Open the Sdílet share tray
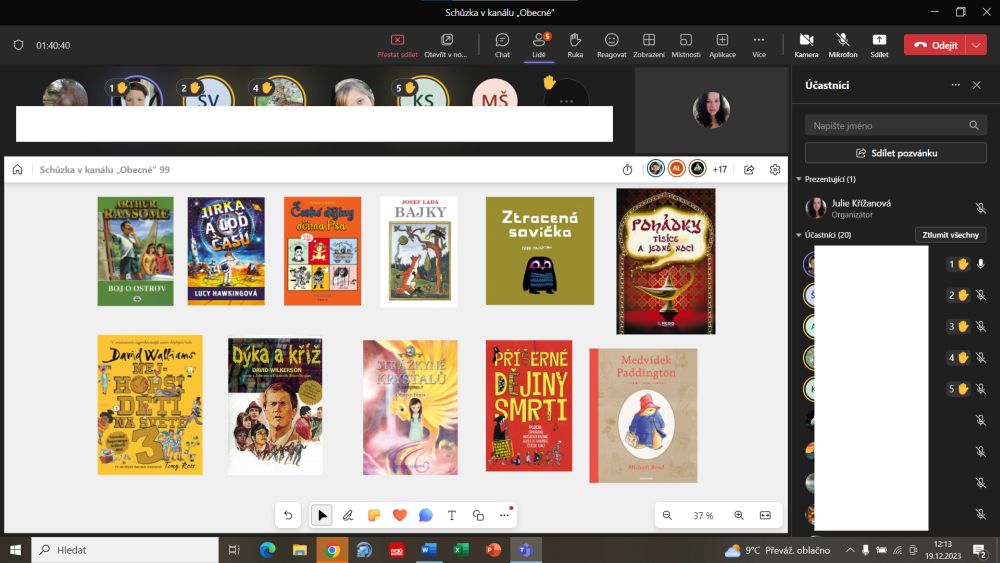The image size is (1000, 563). click(x=879, y=45)
